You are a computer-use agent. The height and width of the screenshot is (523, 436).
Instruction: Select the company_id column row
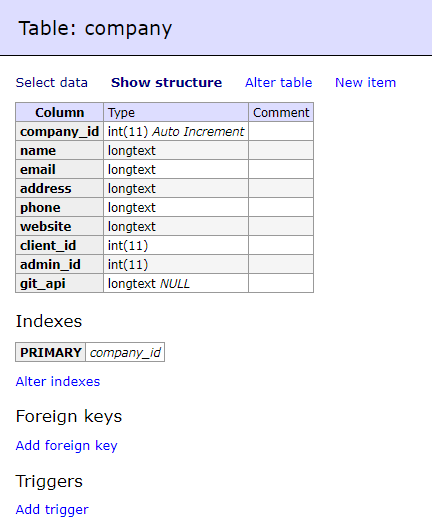coord(164,131)
